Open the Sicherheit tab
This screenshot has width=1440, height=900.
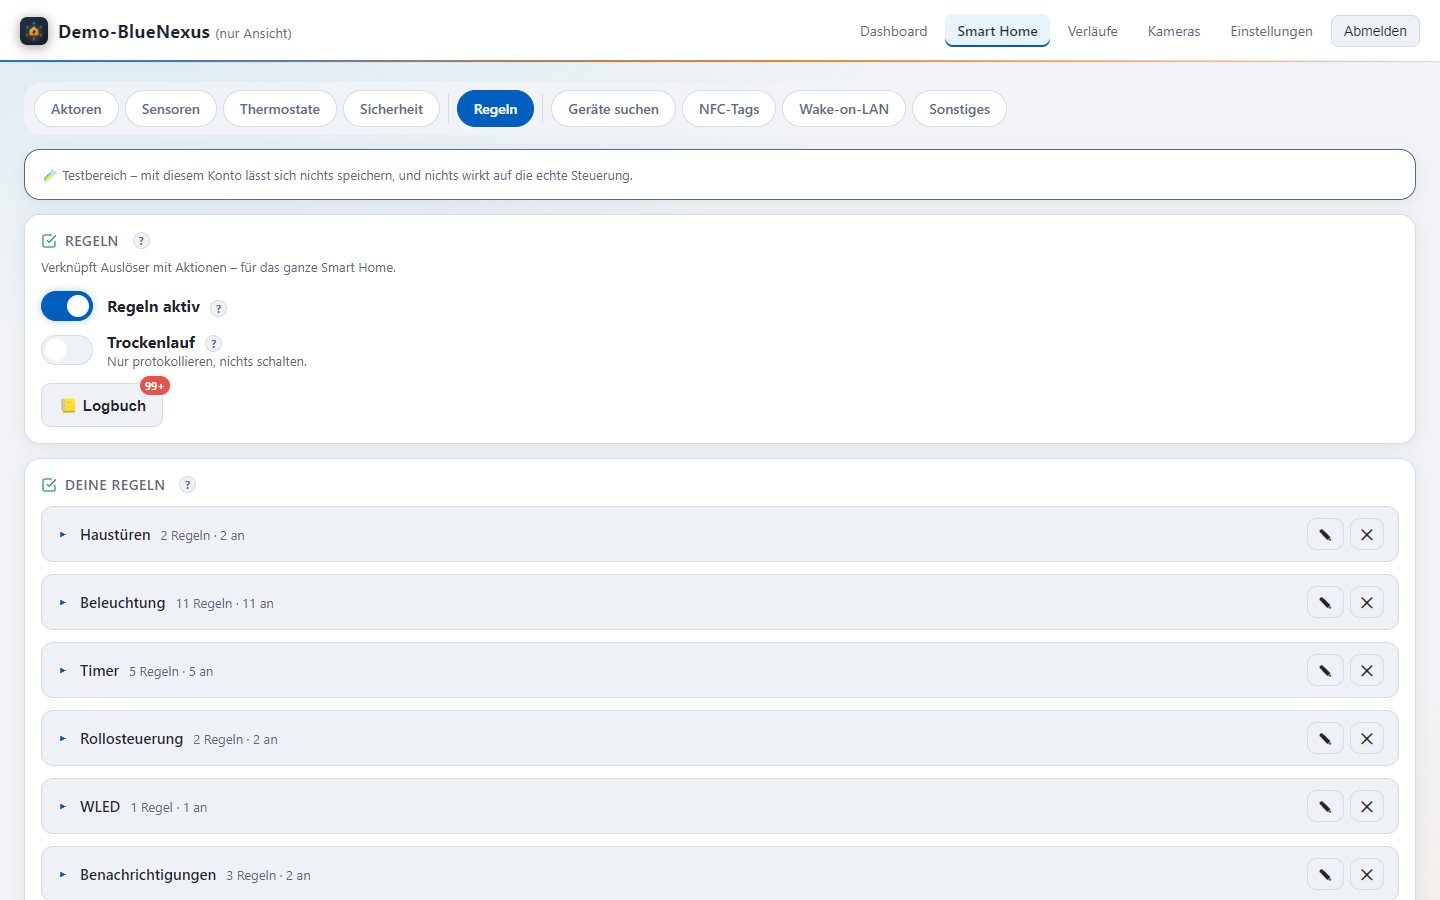point(391,109)
